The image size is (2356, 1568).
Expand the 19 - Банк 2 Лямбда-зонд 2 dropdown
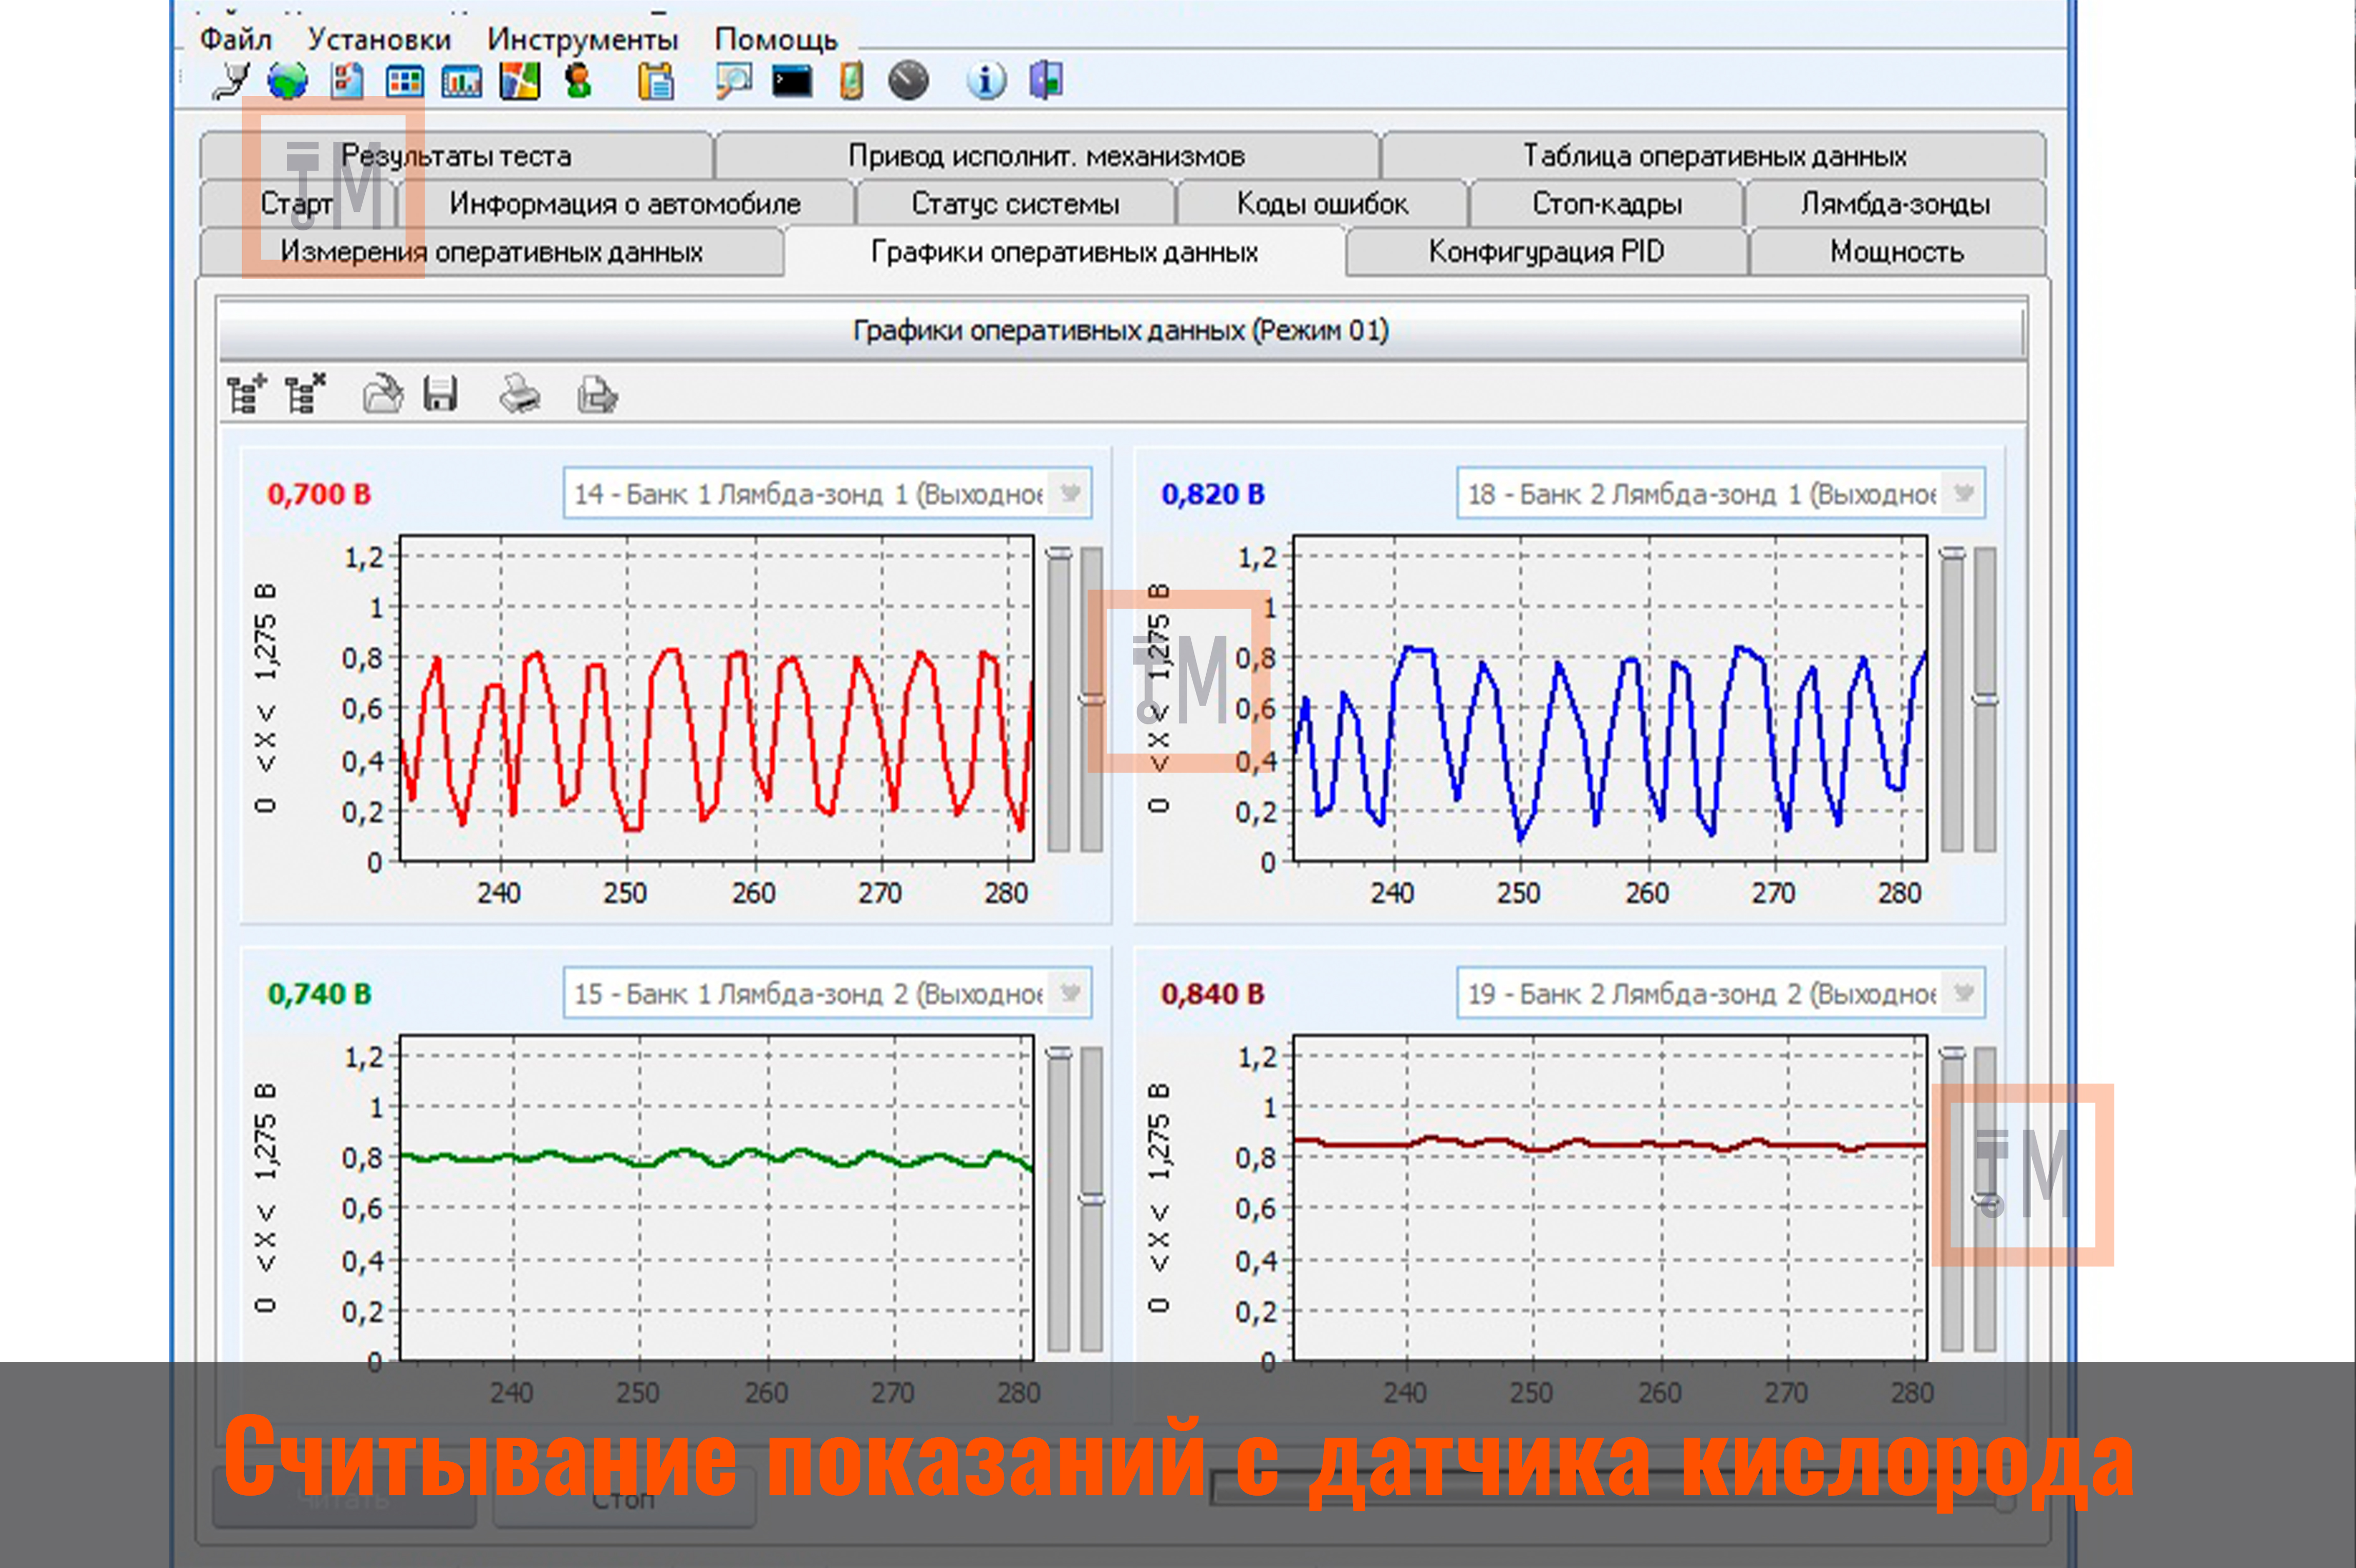1964,993
